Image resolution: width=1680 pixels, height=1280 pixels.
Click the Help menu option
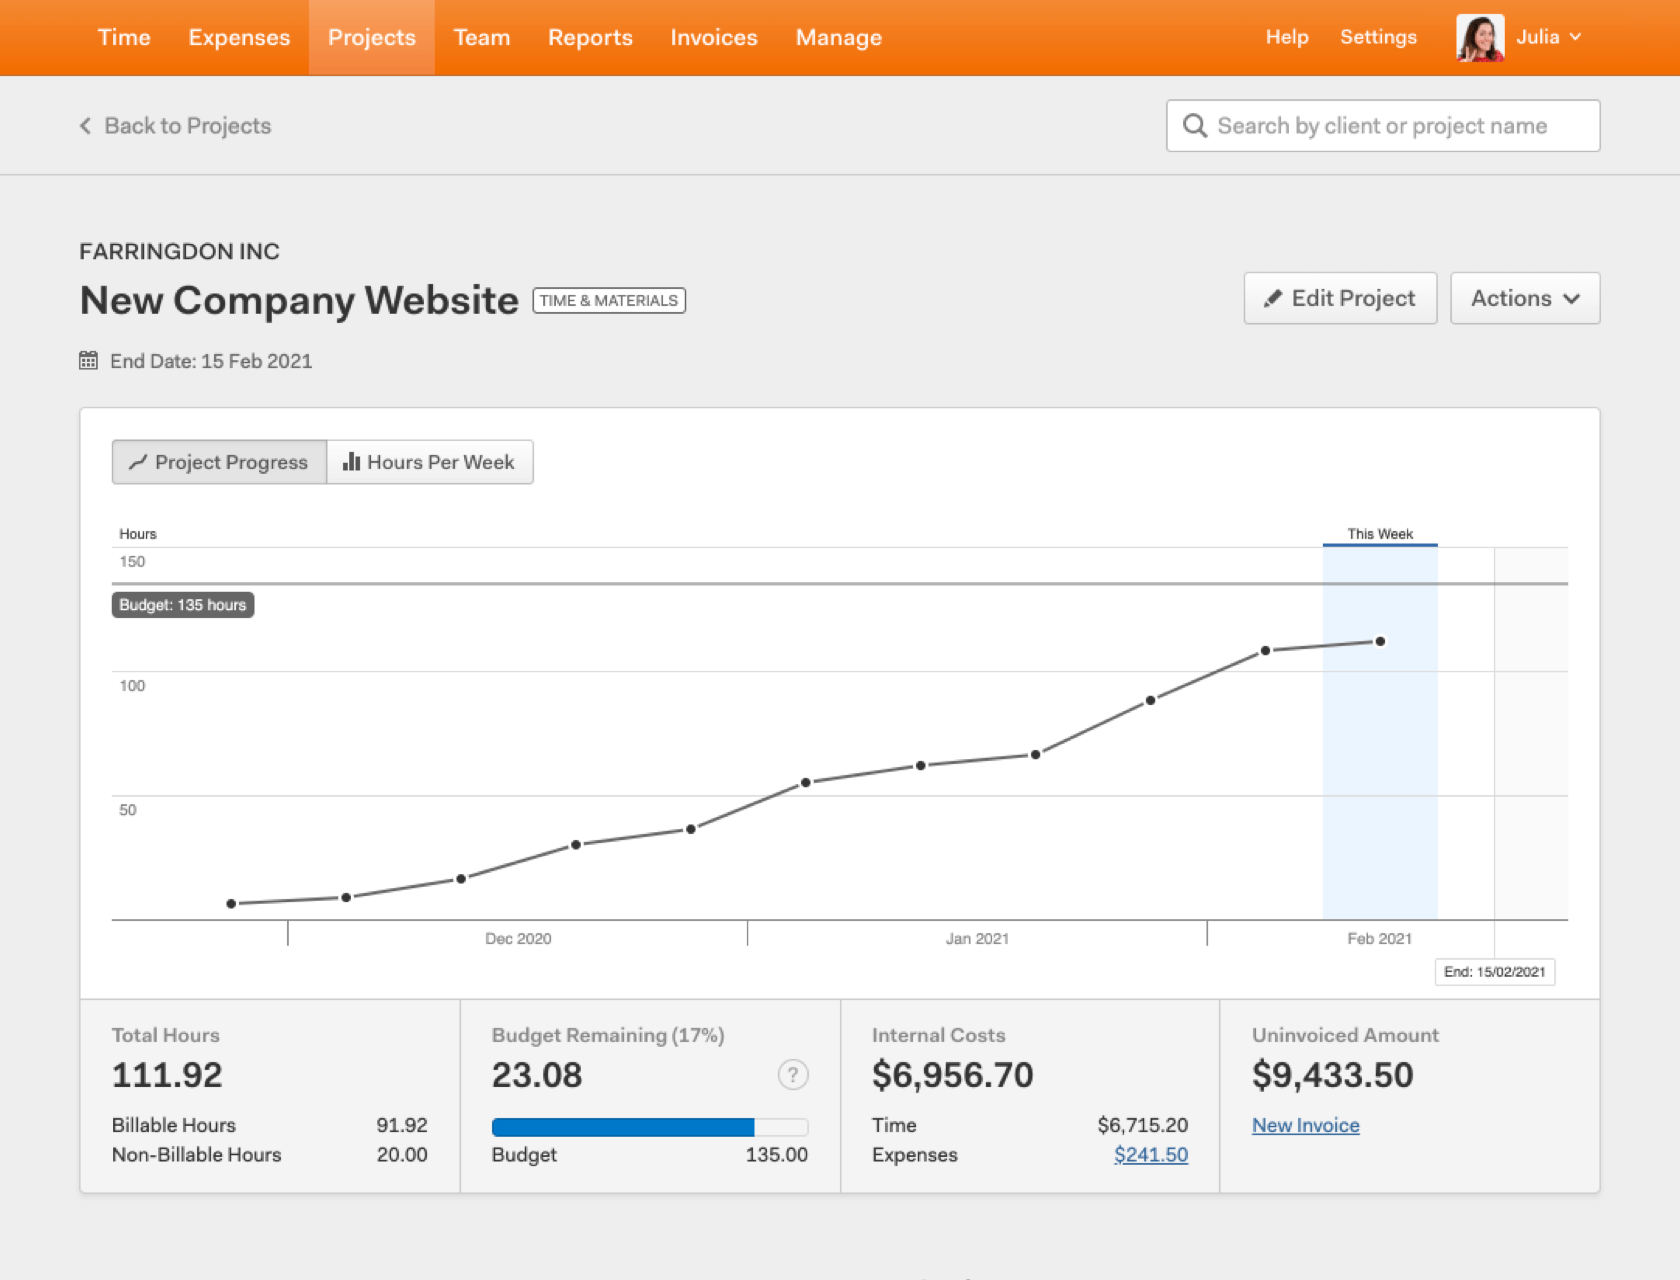[1287, 37]
